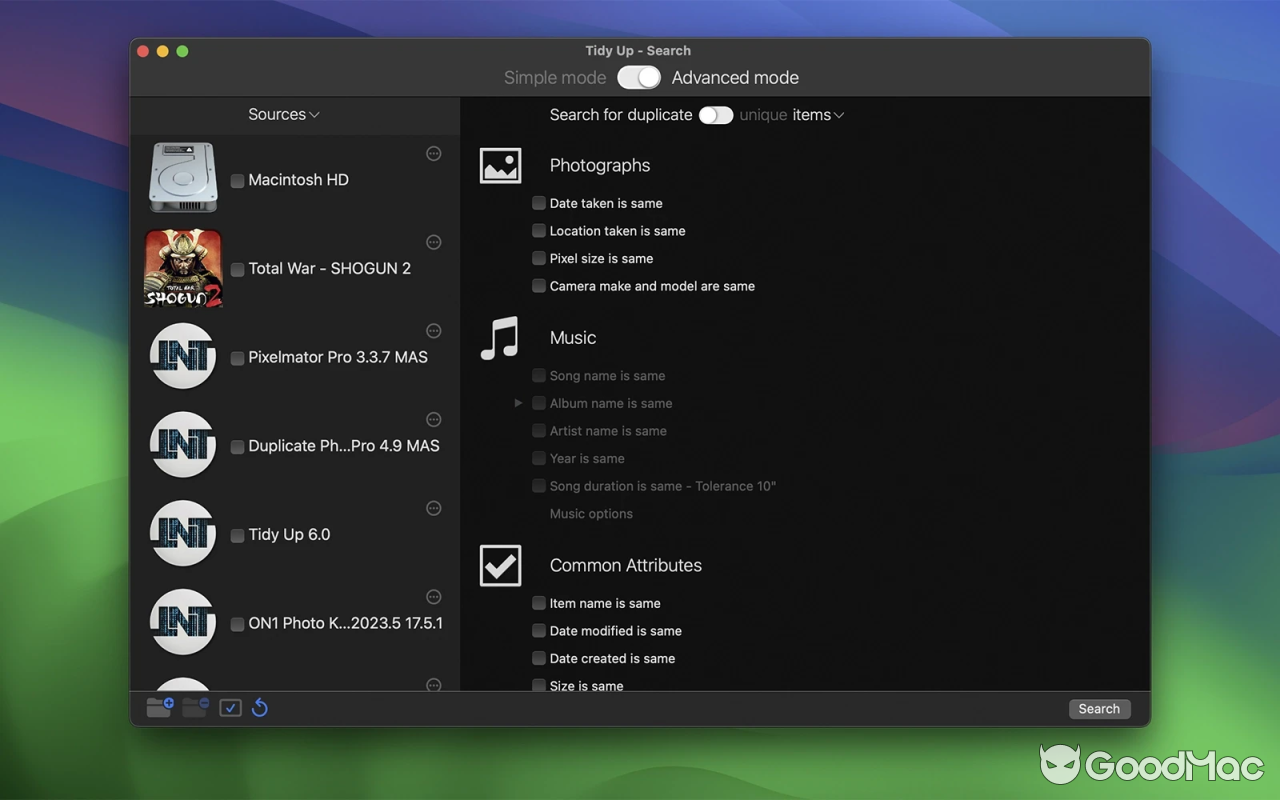The width and height of the screenshot is (1280, 800).
Task: Check Date modified is same
Action: pyautogui.click(x=538, y=631)
